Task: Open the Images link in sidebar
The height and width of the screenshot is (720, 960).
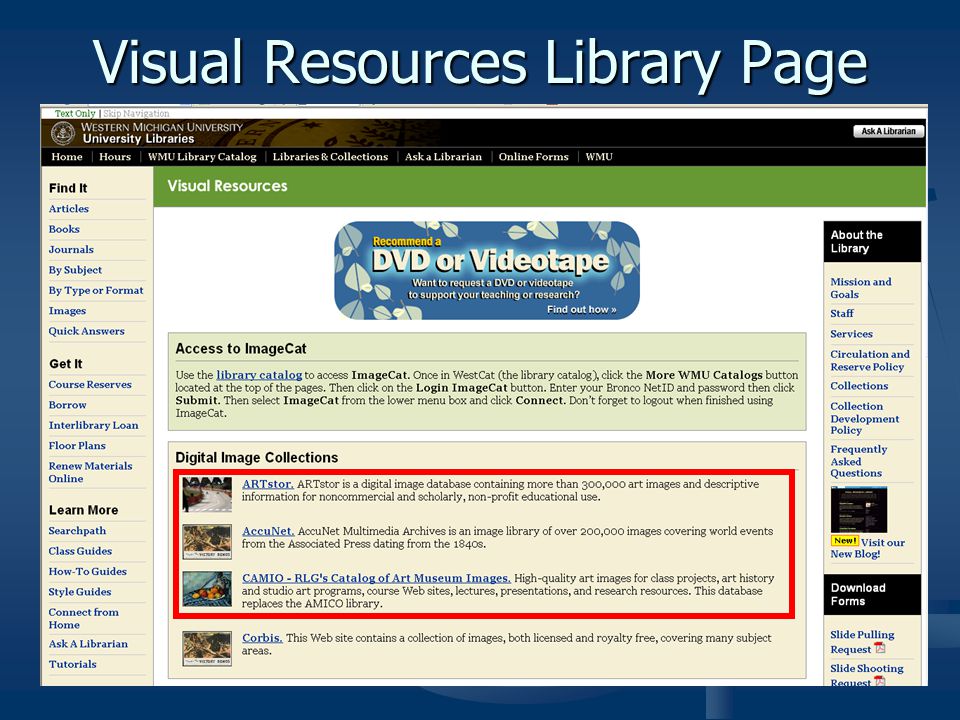Action: pyautogui.click(x=67, y=310)
